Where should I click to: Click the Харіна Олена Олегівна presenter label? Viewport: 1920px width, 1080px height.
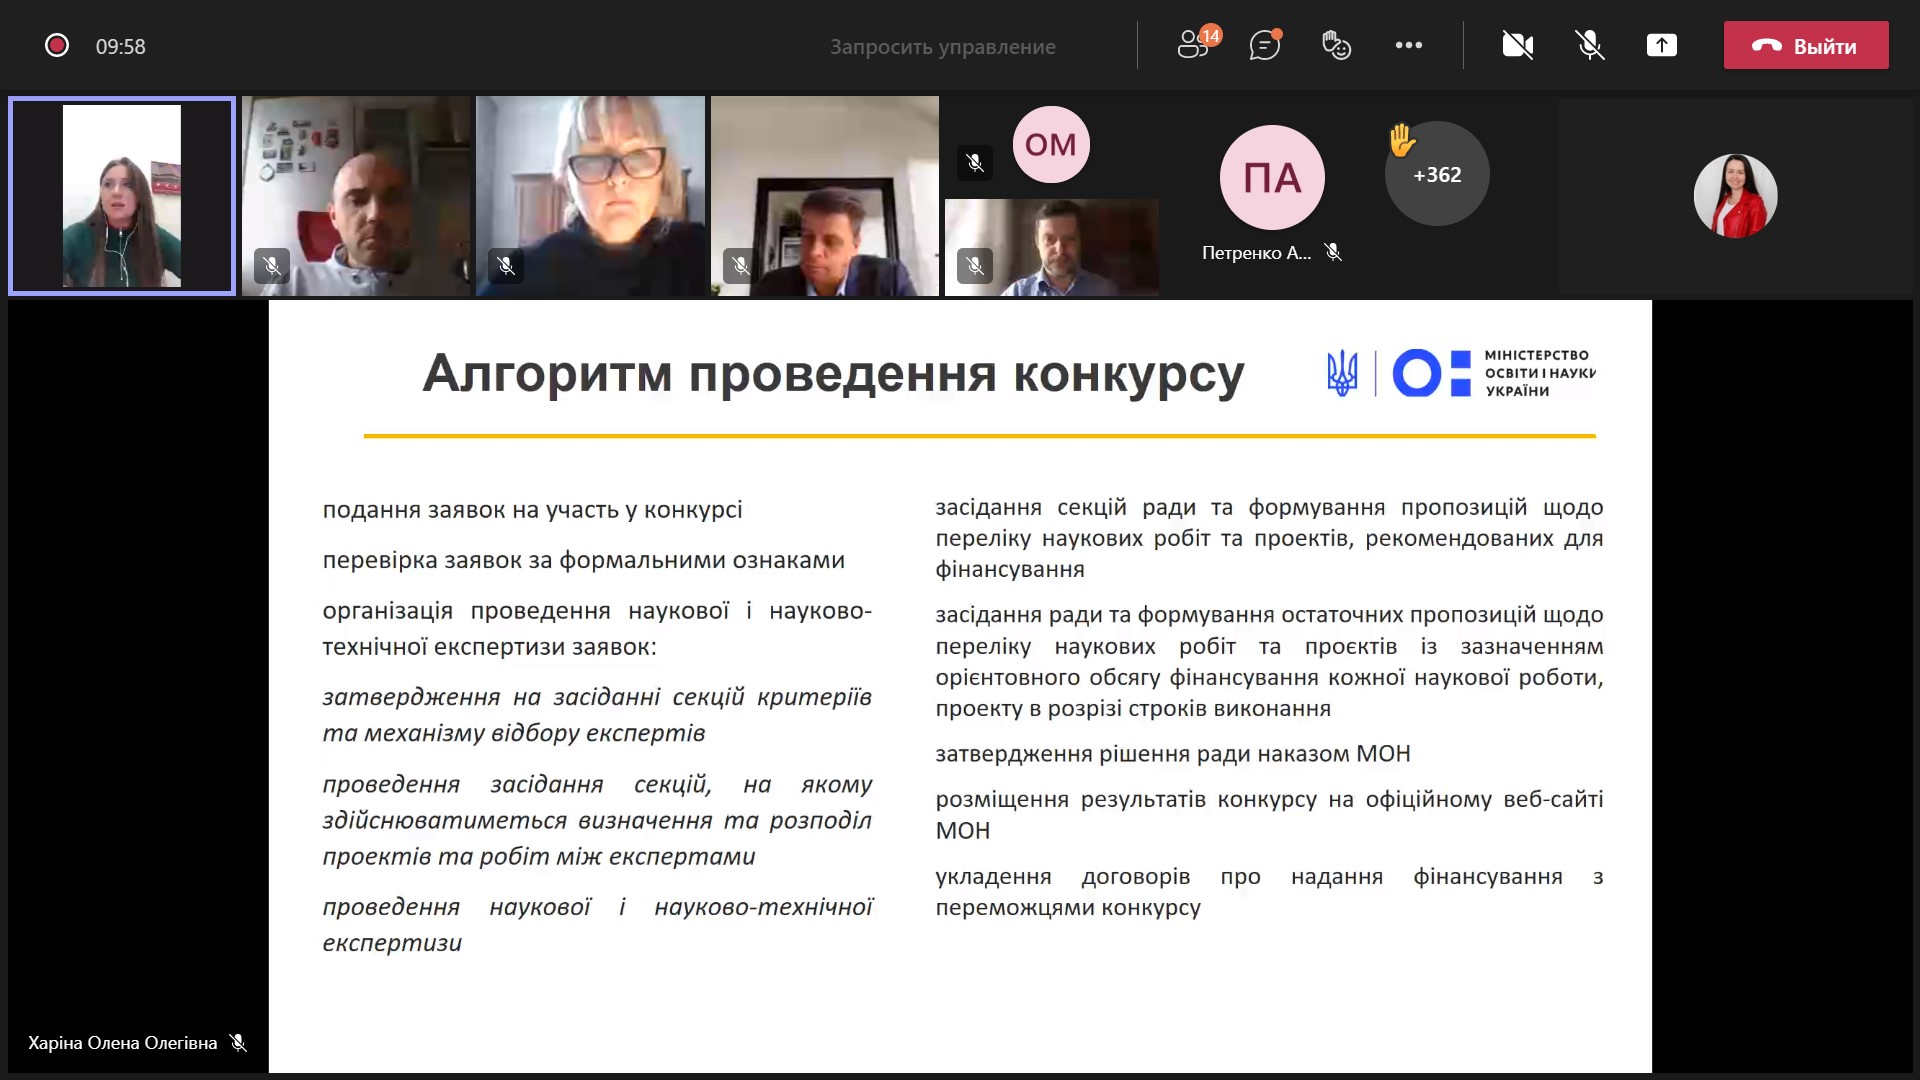click(122, 1043)
